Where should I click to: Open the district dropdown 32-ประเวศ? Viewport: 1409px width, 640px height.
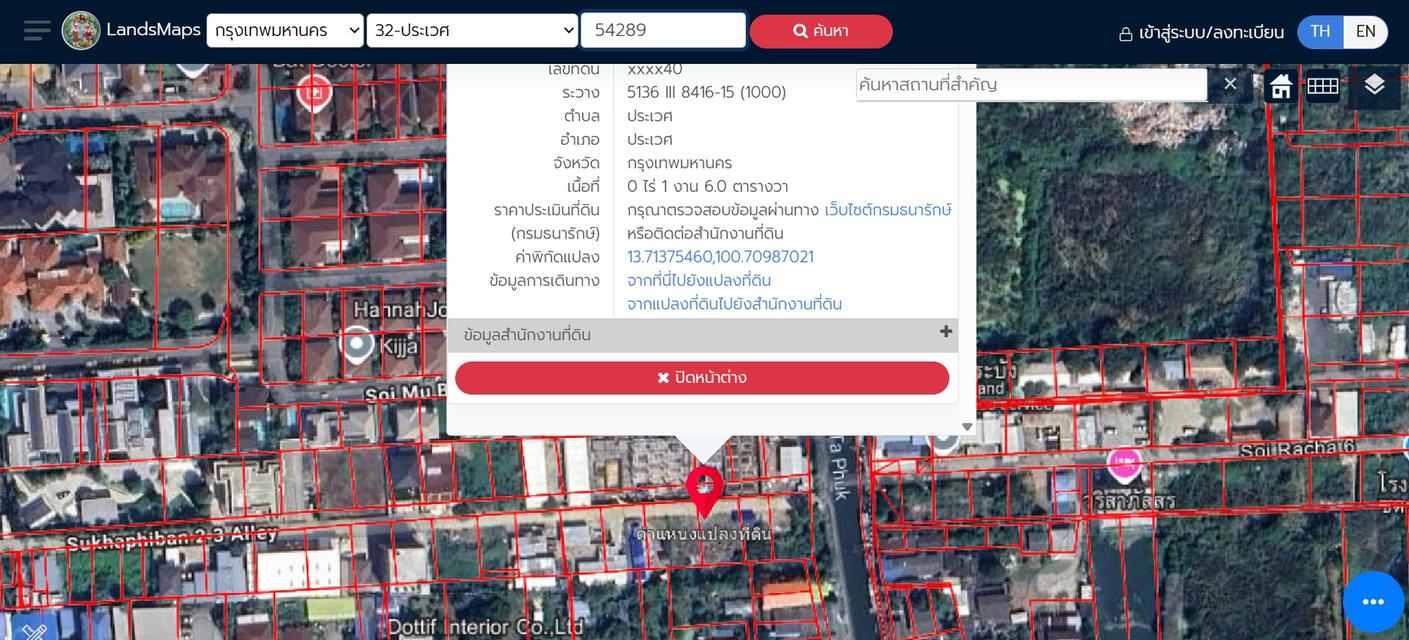tap(472, 31)
